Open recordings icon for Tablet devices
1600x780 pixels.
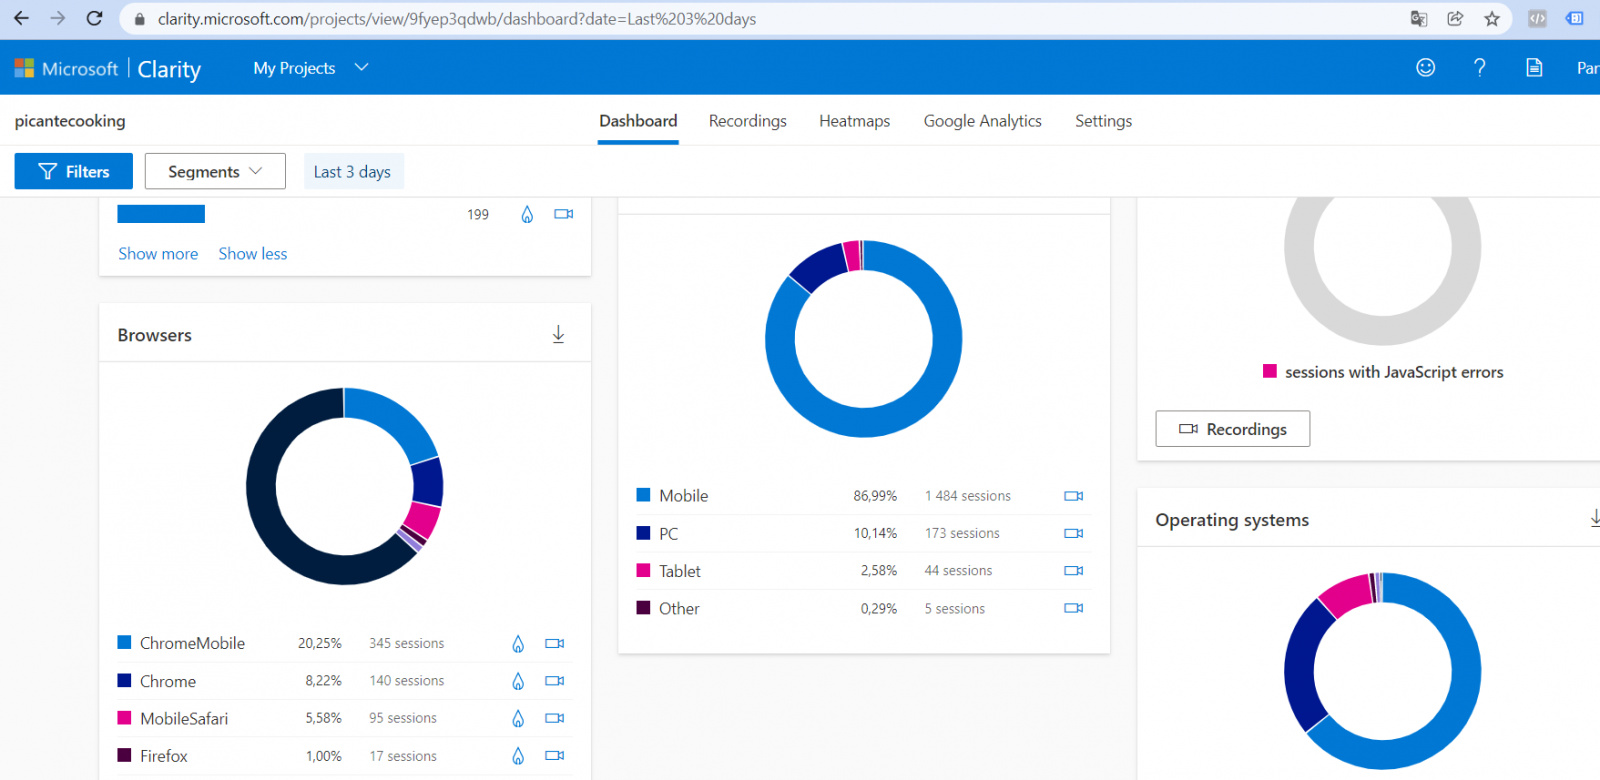click(x=1073, y=571)
